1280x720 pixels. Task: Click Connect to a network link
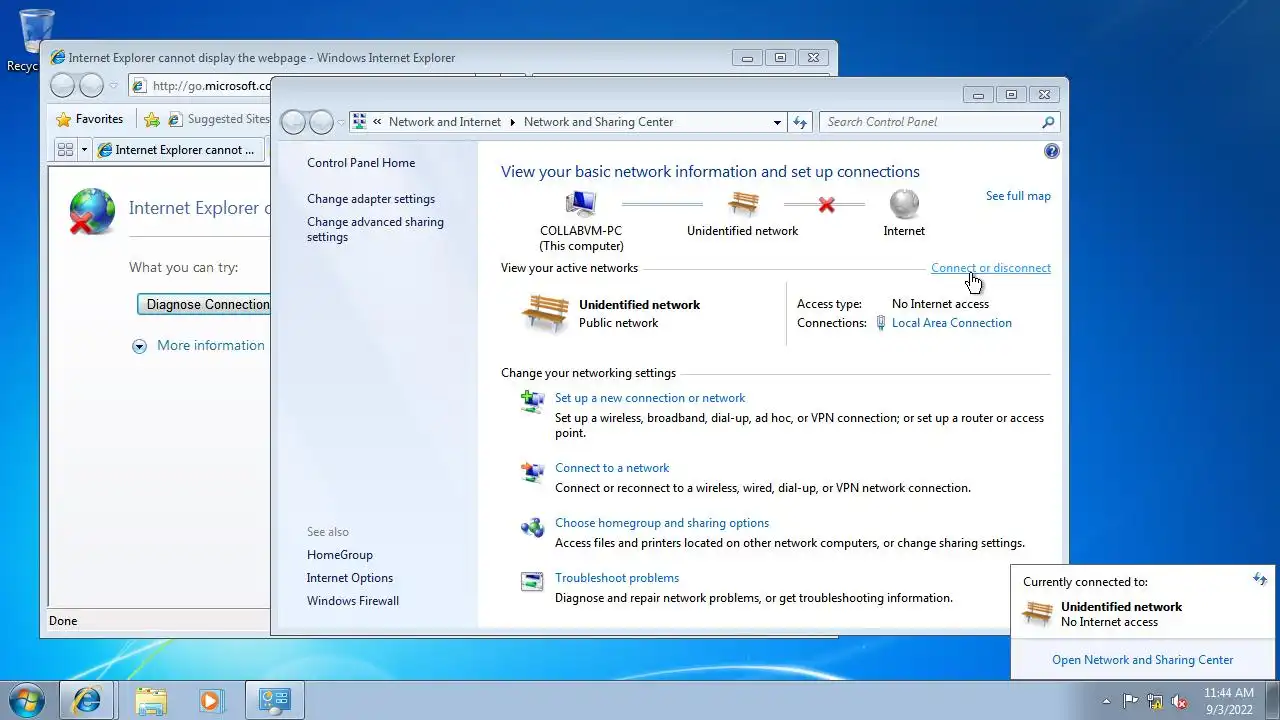coord(612,468)
